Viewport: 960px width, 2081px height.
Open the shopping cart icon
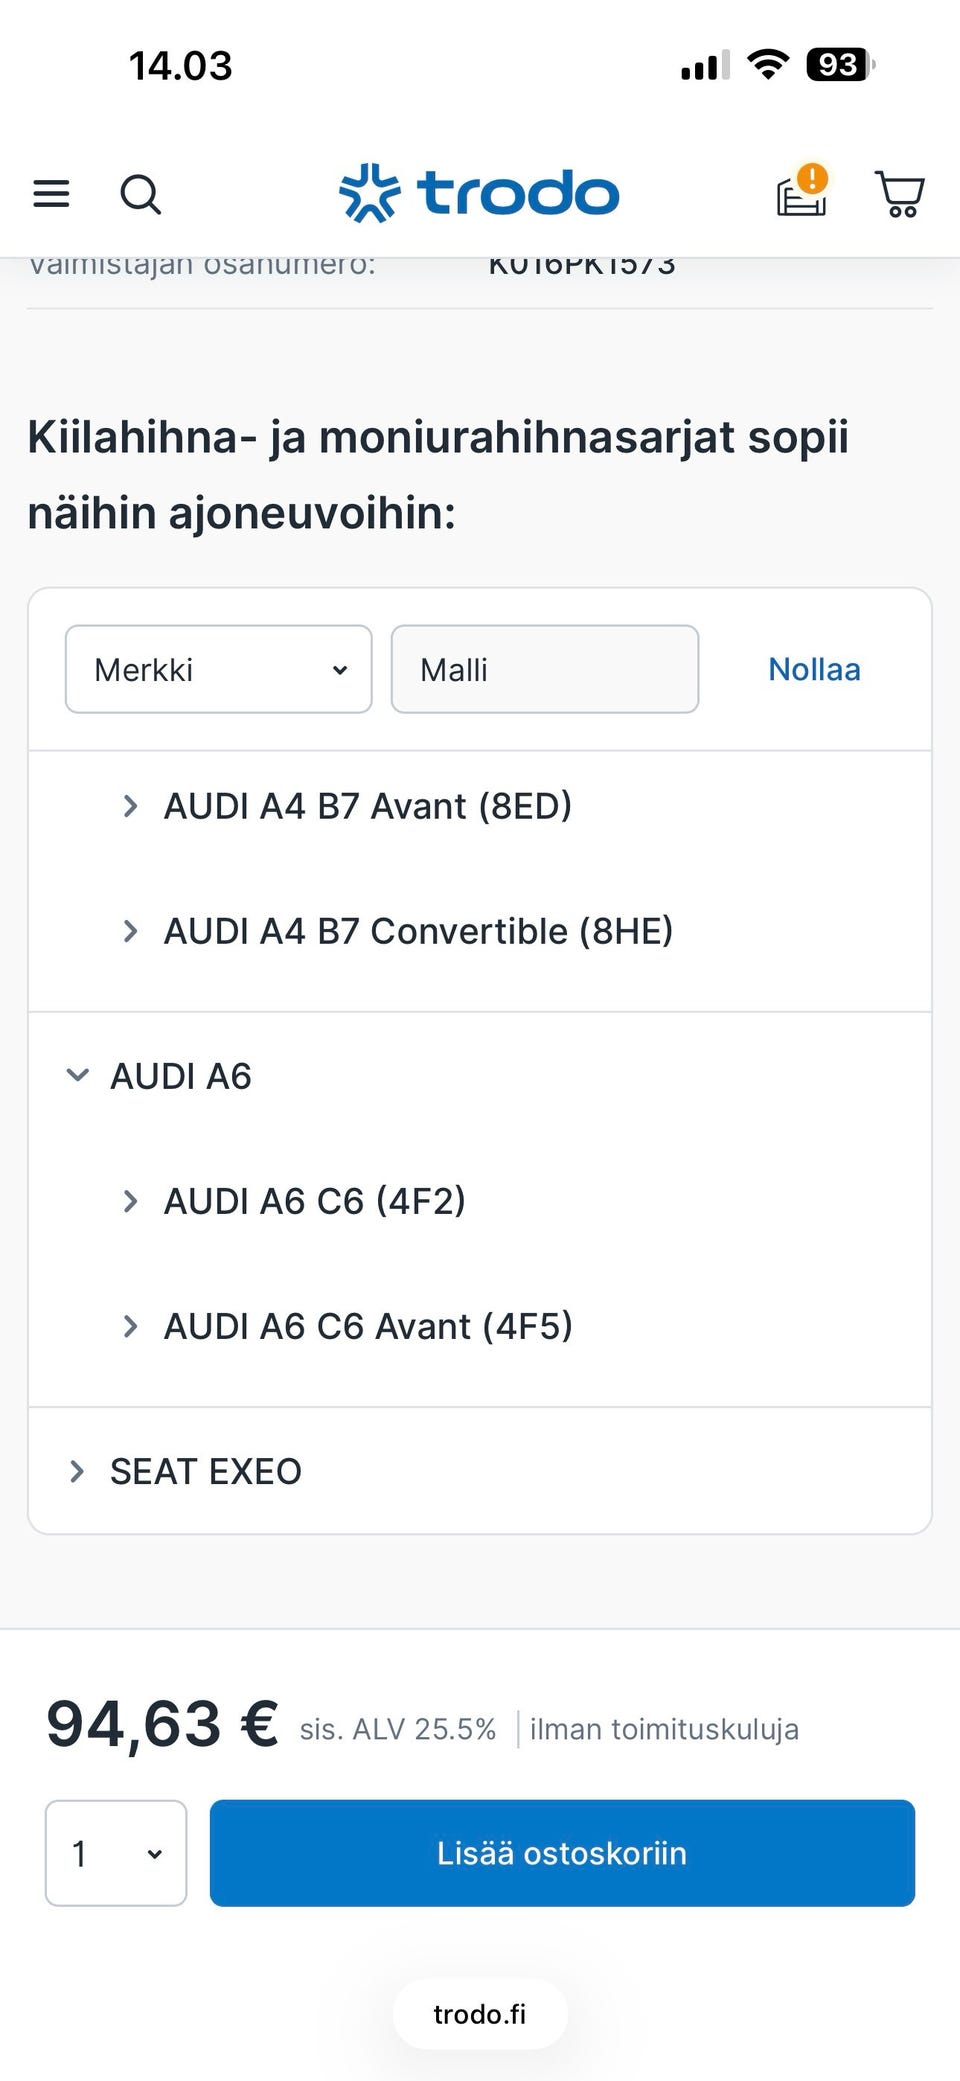(900, 193)
